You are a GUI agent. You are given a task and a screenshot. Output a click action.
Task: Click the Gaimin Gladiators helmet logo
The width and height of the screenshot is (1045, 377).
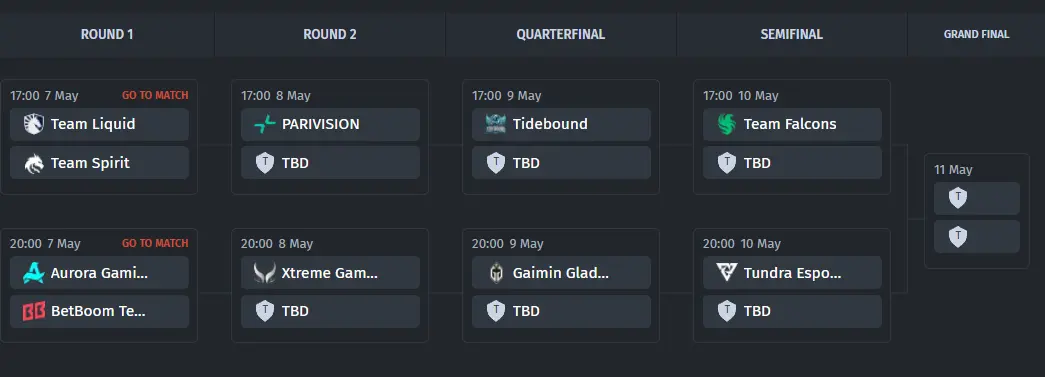[496, 272]
